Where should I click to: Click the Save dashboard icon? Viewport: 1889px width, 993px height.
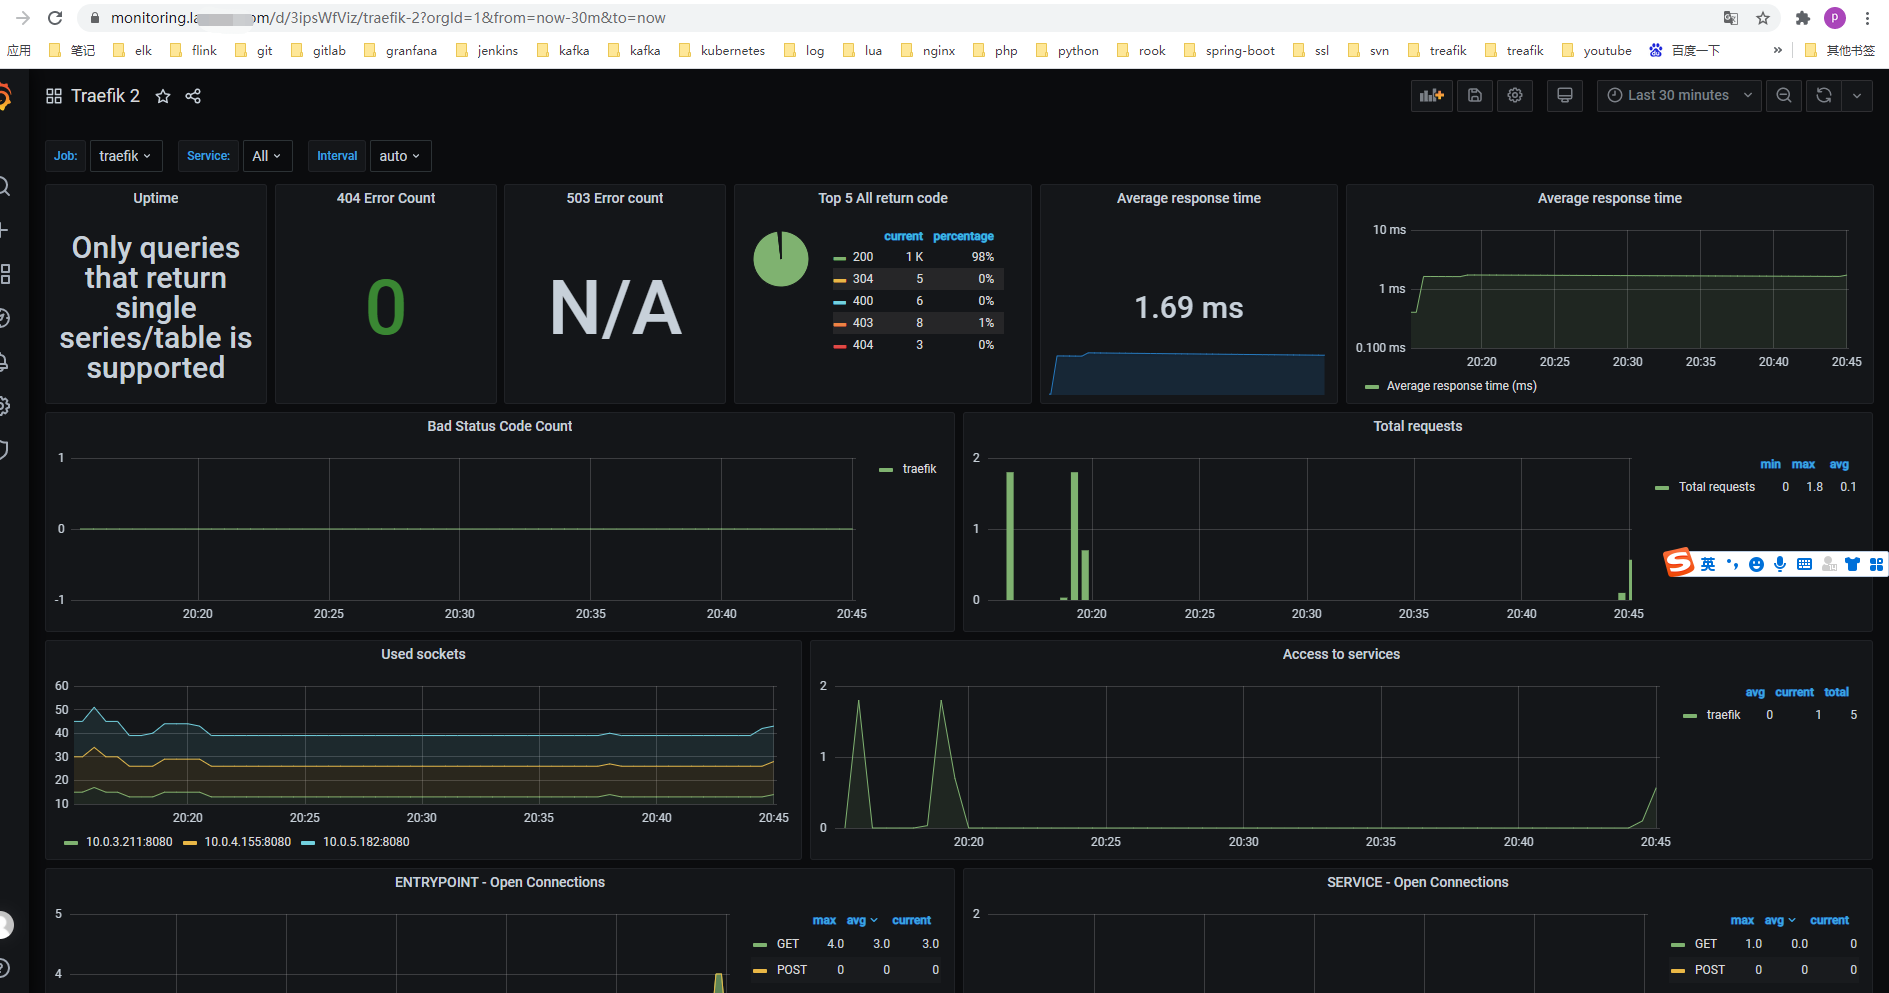tap(1475, 96)
